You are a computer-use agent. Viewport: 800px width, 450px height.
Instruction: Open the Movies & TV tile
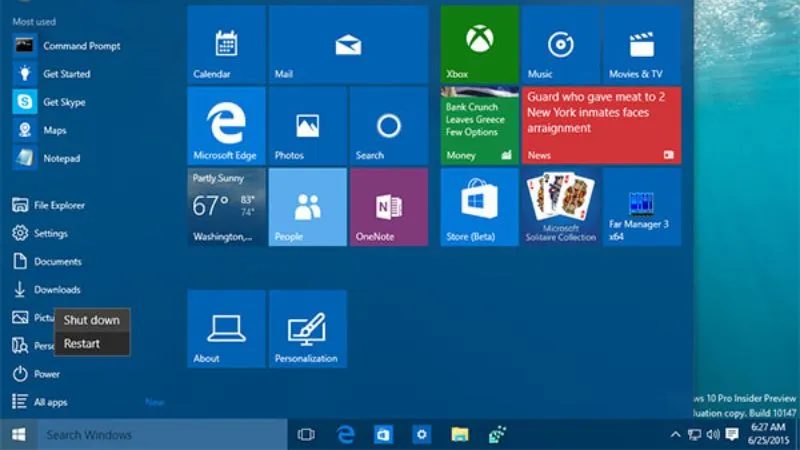641,44
